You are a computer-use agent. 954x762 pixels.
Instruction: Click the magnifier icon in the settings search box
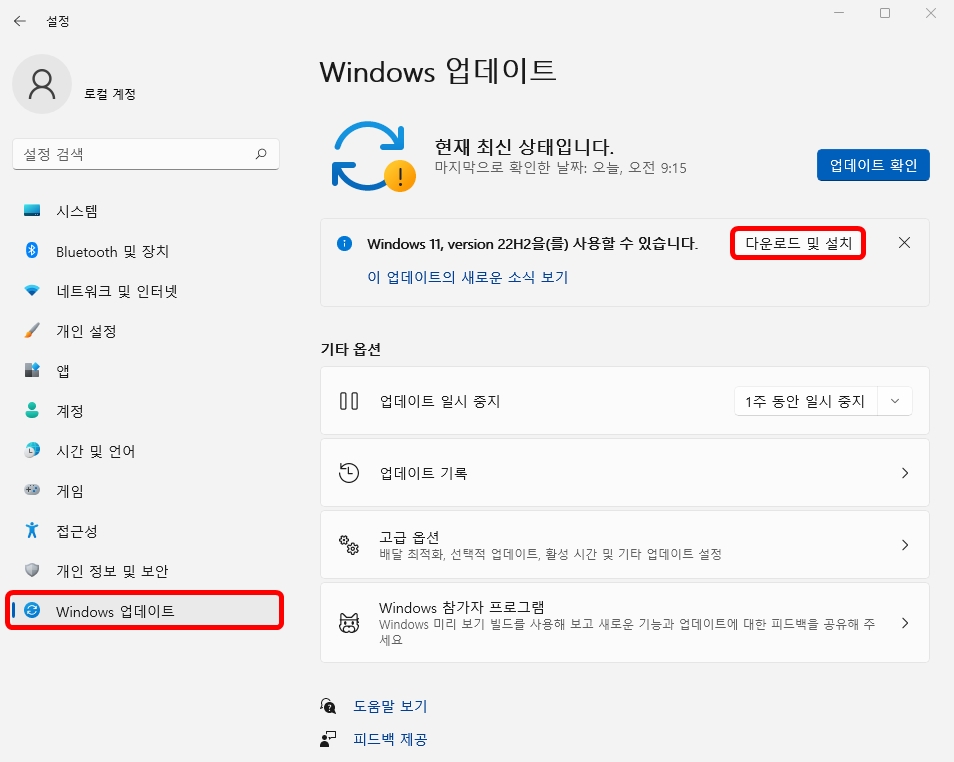tap(261, 154)
